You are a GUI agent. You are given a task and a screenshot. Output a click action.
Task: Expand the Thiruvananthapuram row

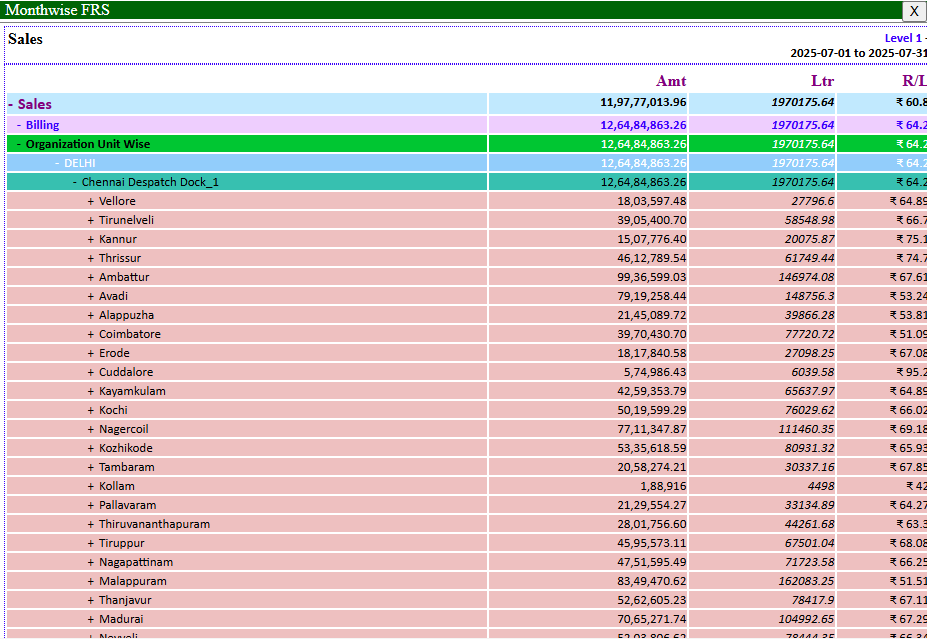(x=91, y=524)
